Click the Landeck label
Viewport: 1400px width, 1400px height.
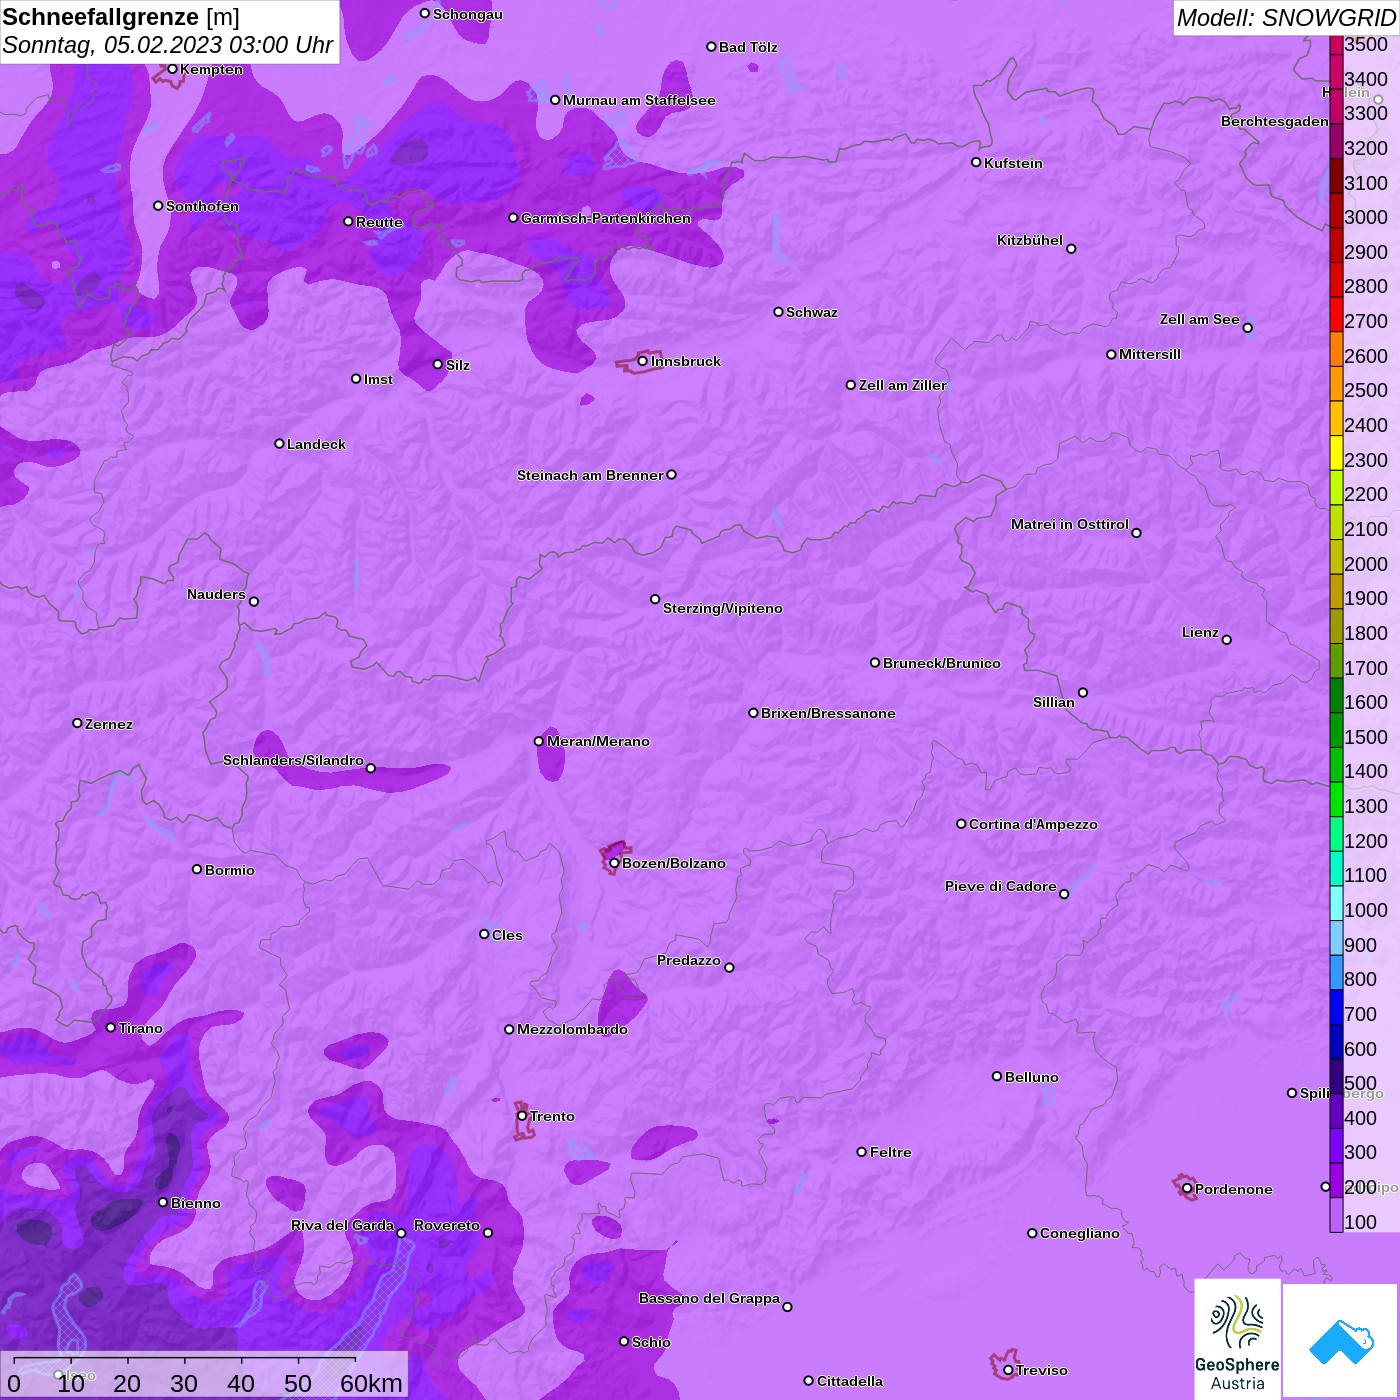(x=316, y=444)
